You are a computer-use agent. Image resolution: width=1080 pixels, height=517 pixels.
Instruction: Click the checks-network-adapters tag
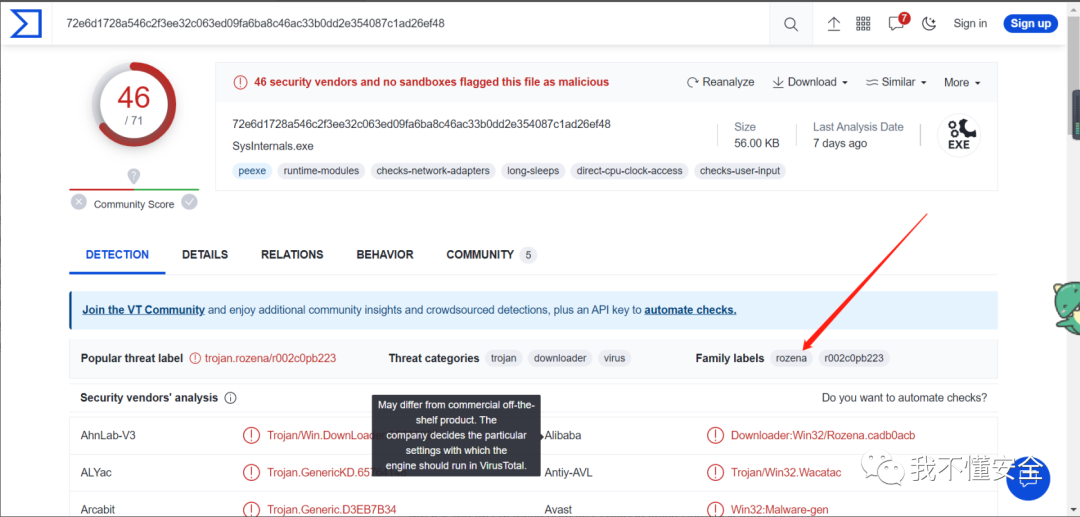433,171
